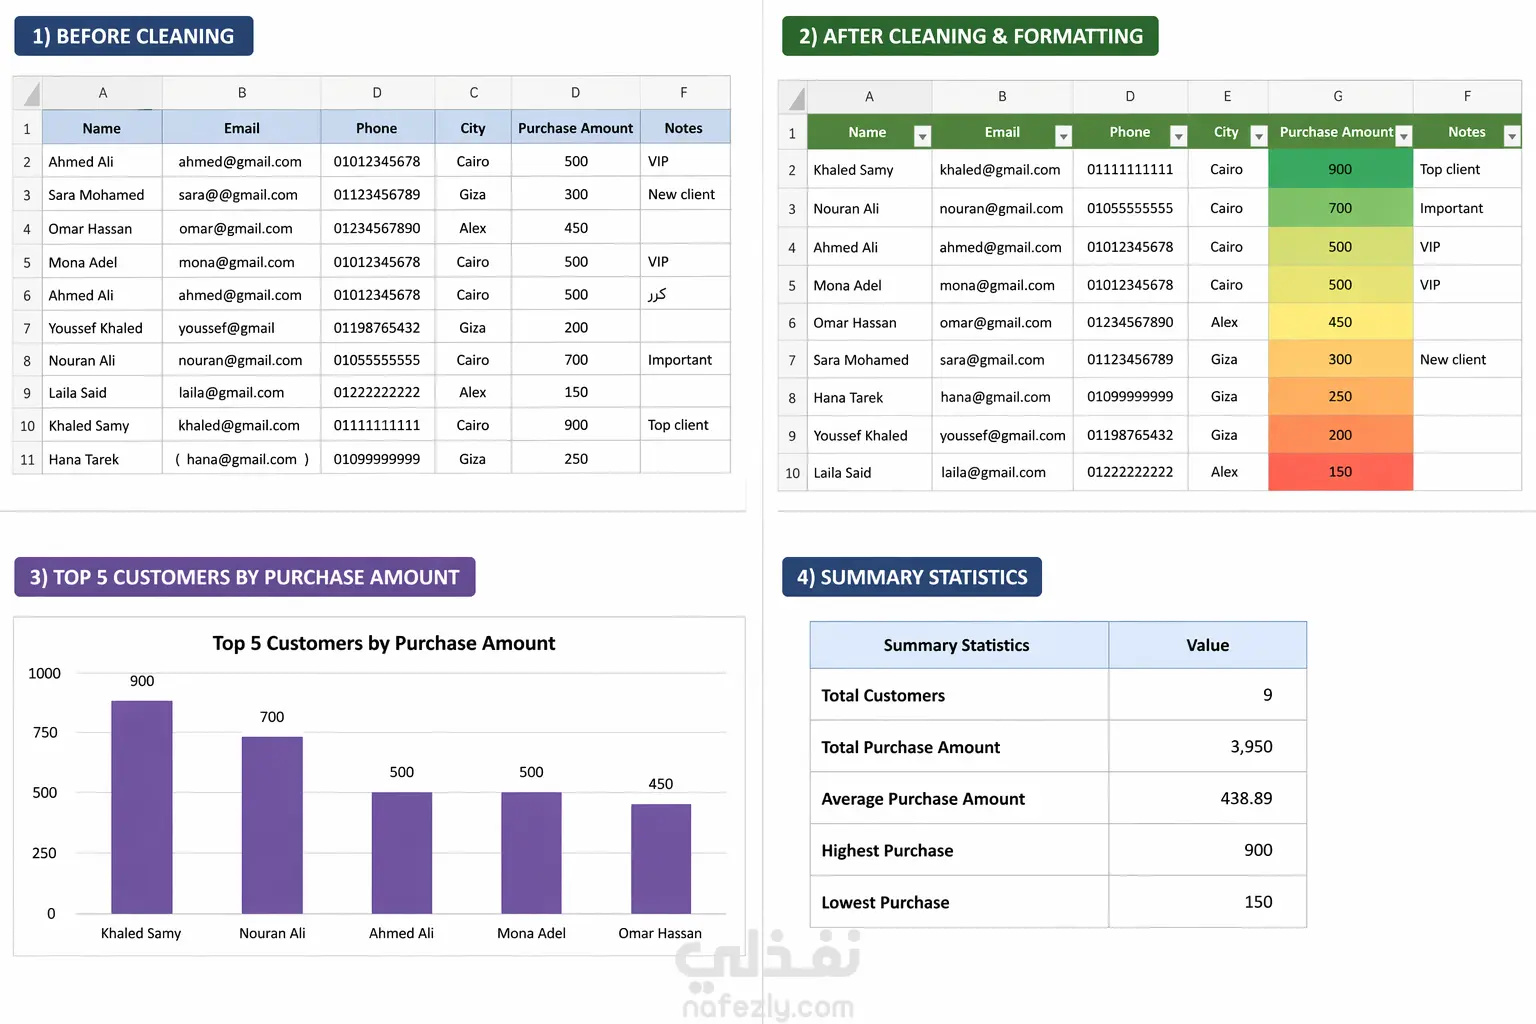Open the Name column filter dropdown
The height and width of the screenshot is (1024, 1536).
pyautogui.click(x=922, y=135)
